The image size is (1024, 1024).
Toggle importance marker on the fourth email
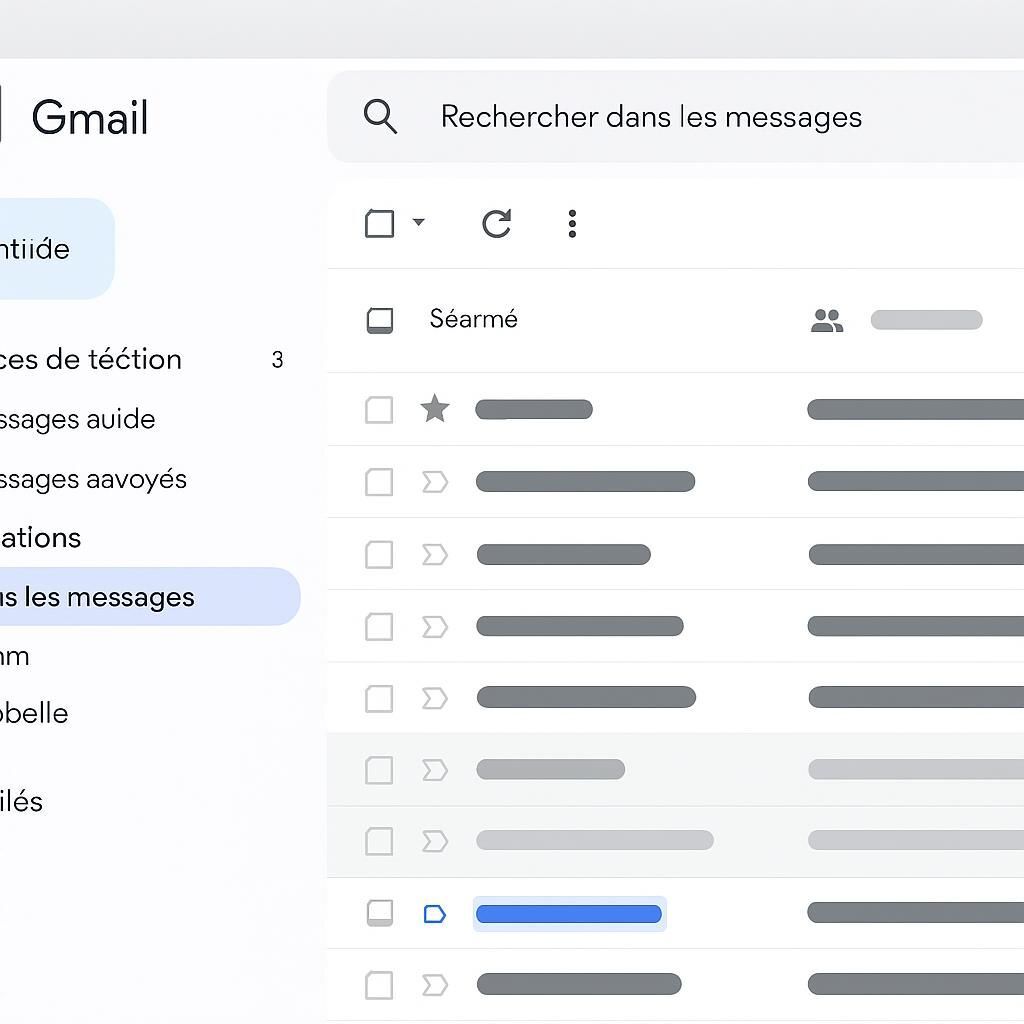coord(435,626)
